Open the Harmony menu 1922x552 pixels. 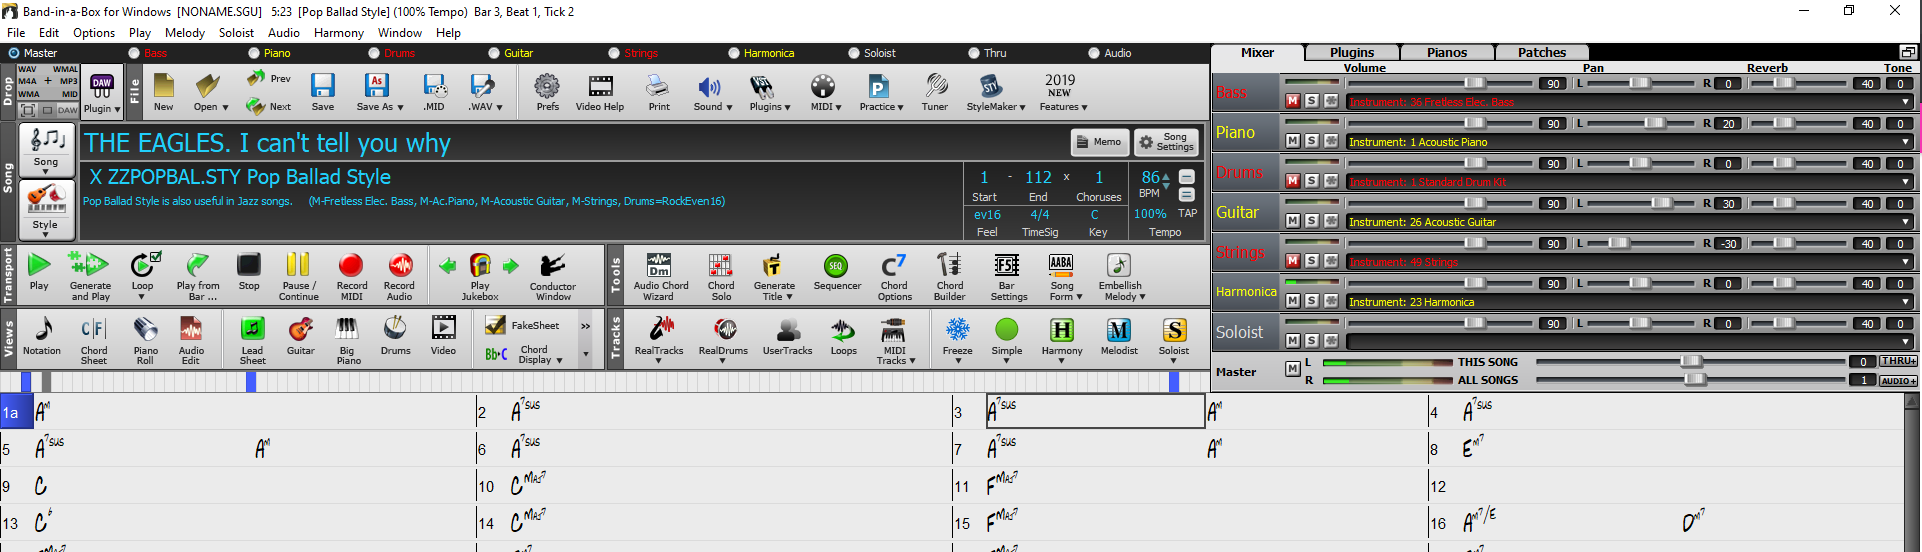[x=339, y=32]
